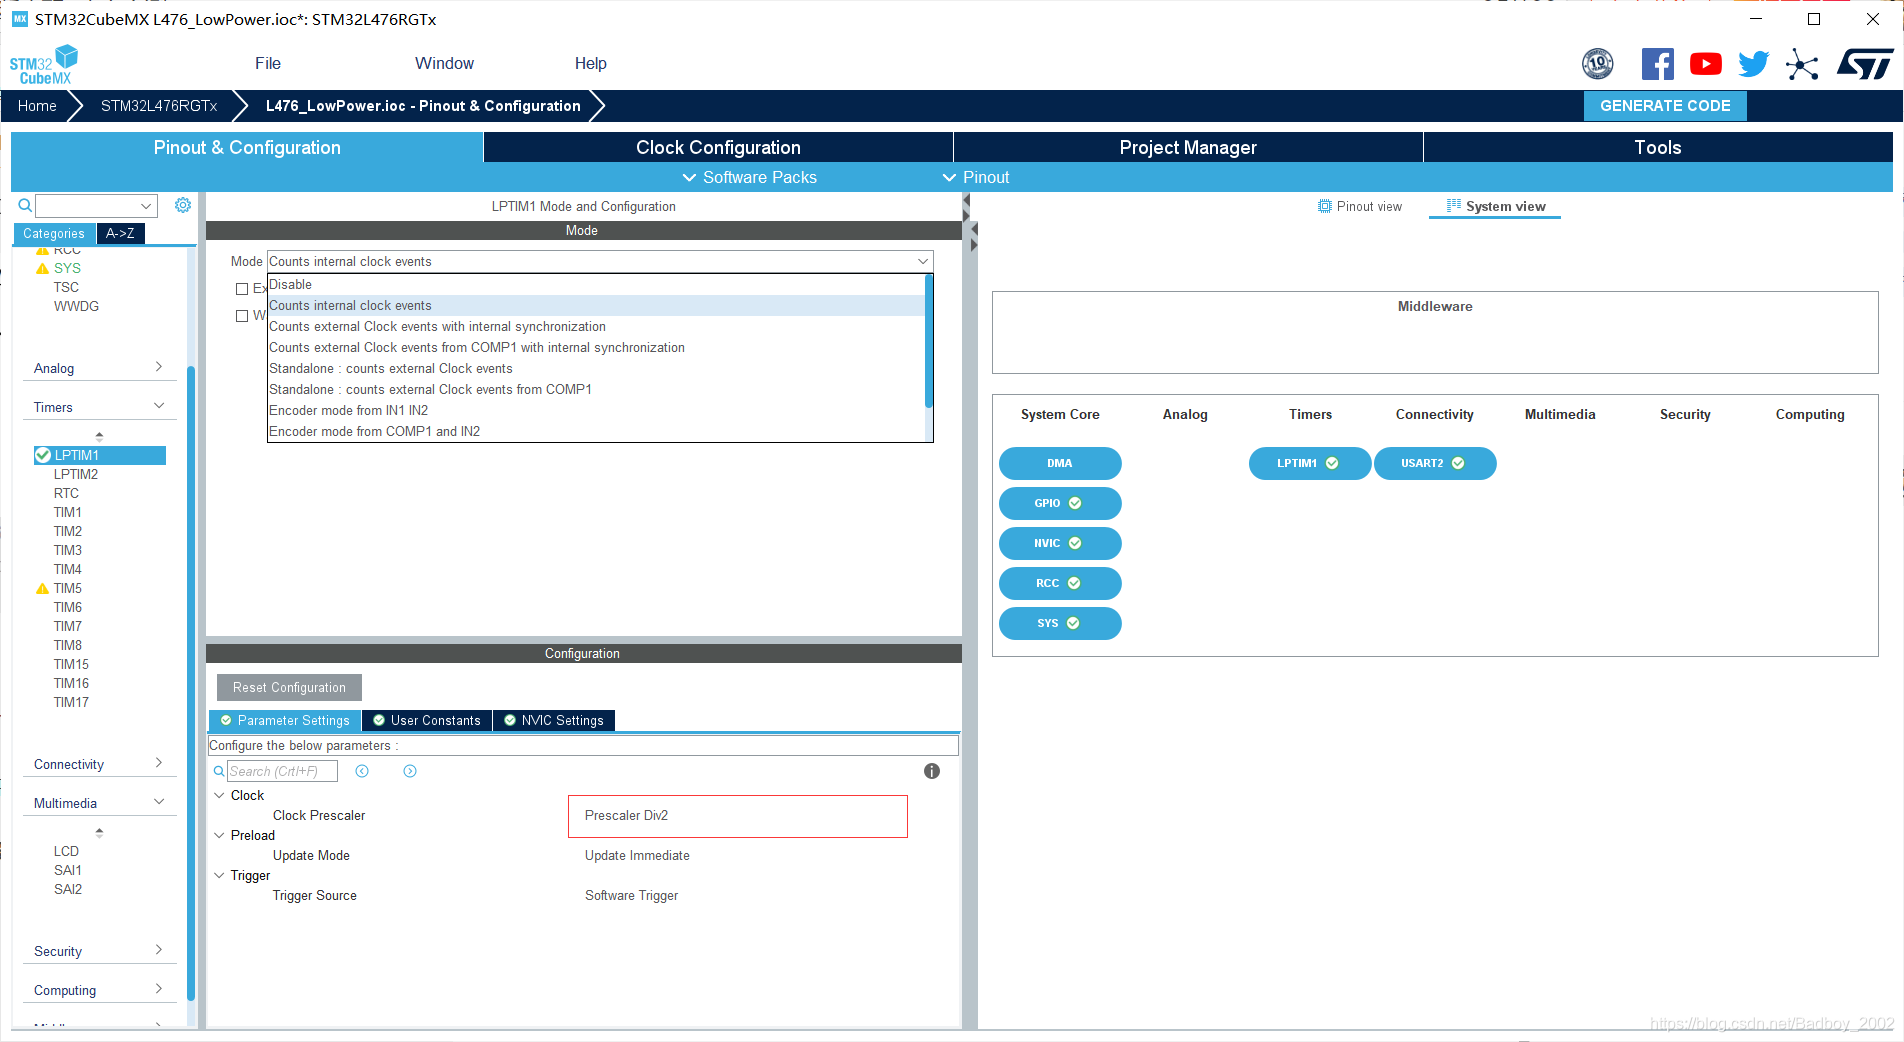
Task: Click STM32L476RGTx breadcrumb
Action: [x=159, y=106]
